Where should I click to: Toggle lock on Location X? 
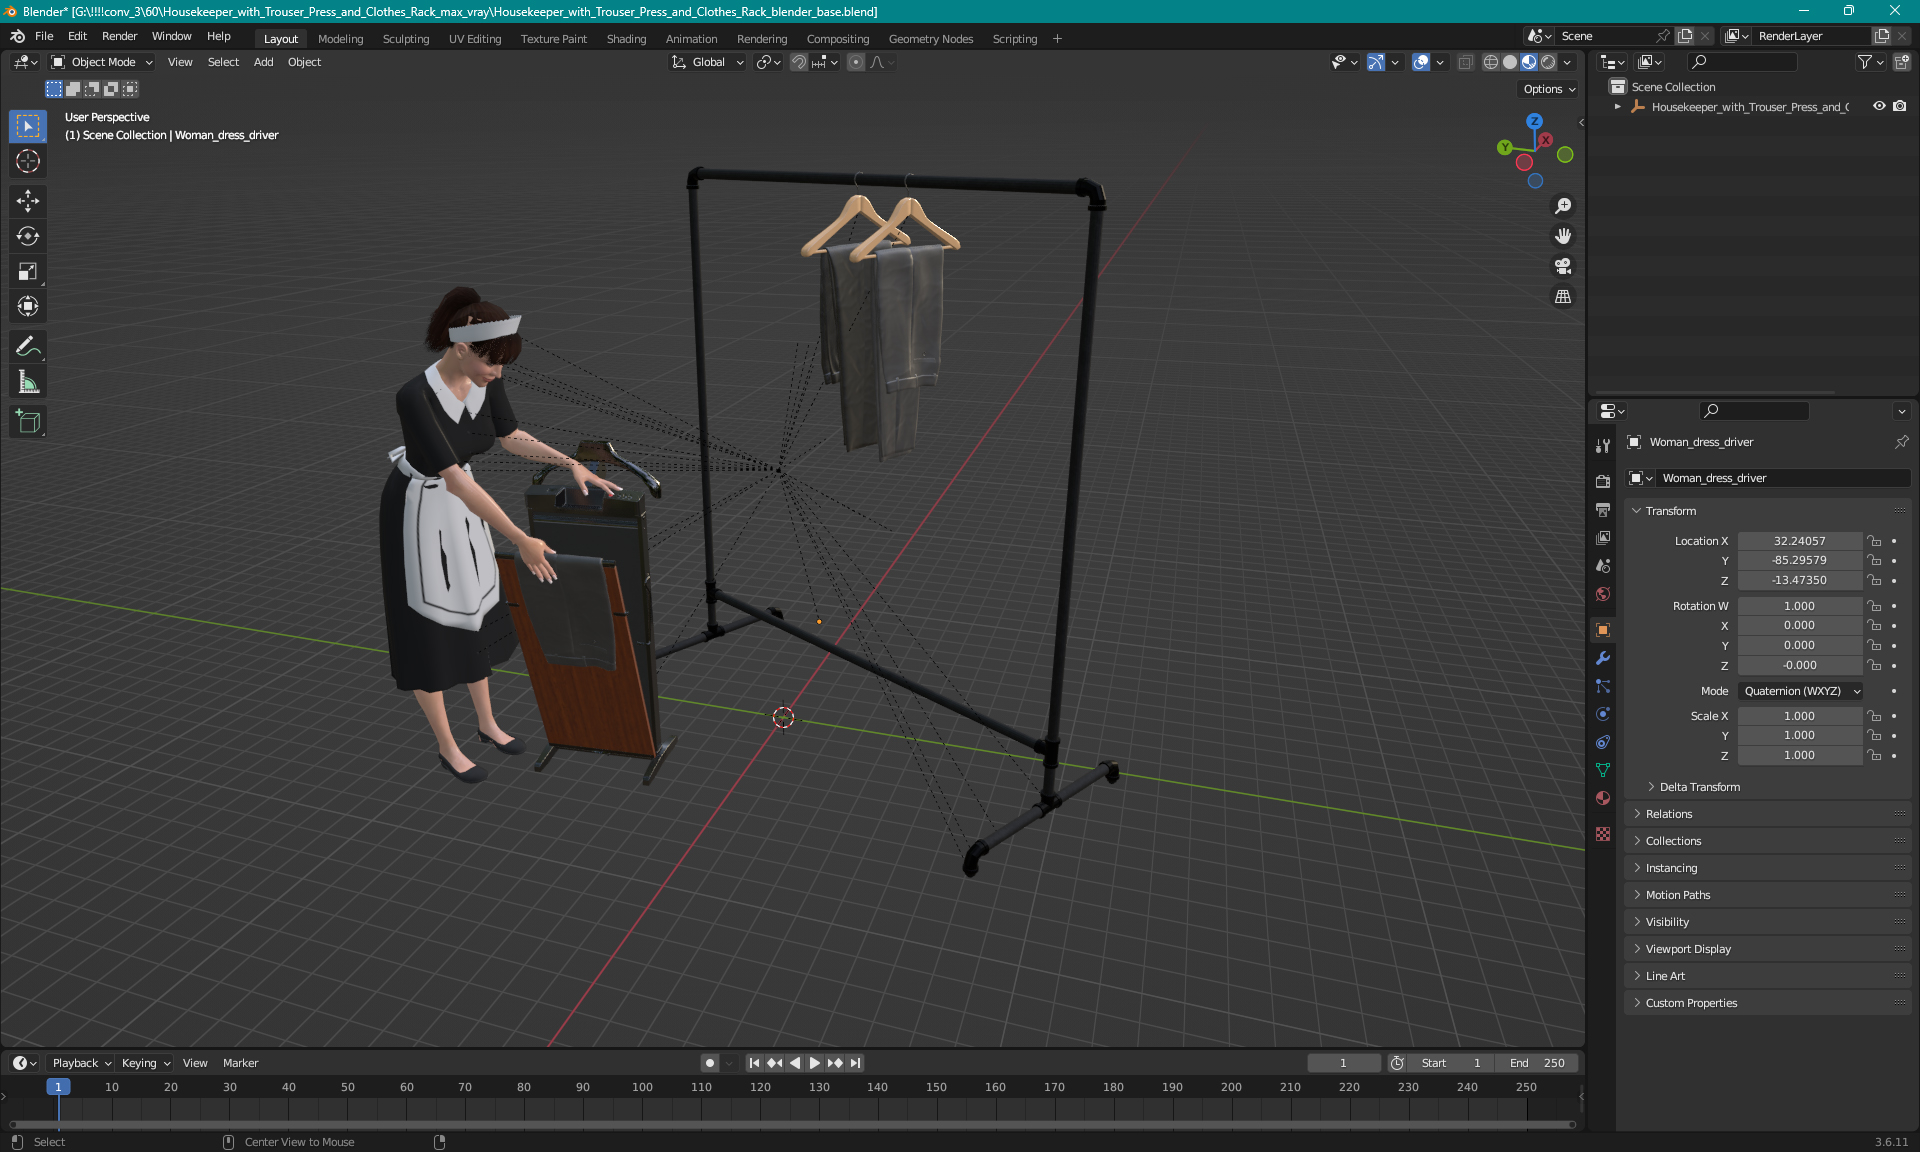click(x=1874, y=541)
